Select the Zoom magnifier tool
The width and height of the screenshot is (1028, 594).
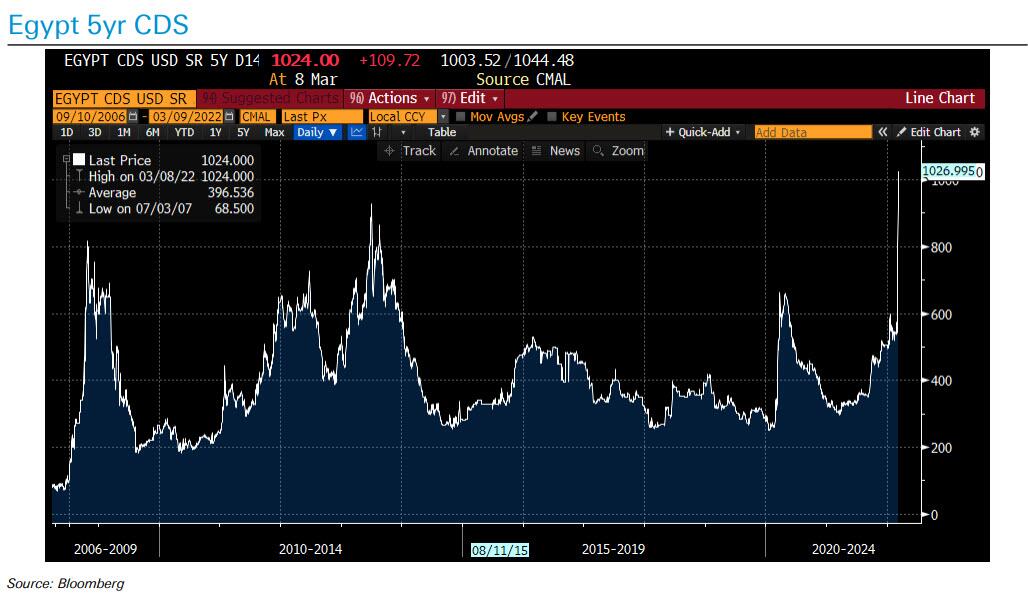coord(618,150)
